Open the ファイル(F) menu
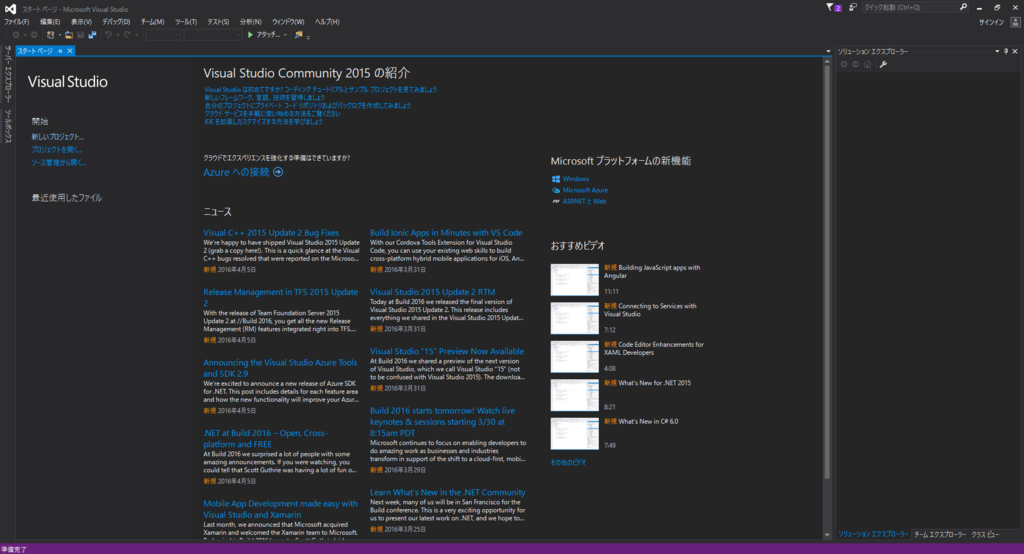This screenshot has width=1024, height=554. pyautogui.click(x=17, y=22)
